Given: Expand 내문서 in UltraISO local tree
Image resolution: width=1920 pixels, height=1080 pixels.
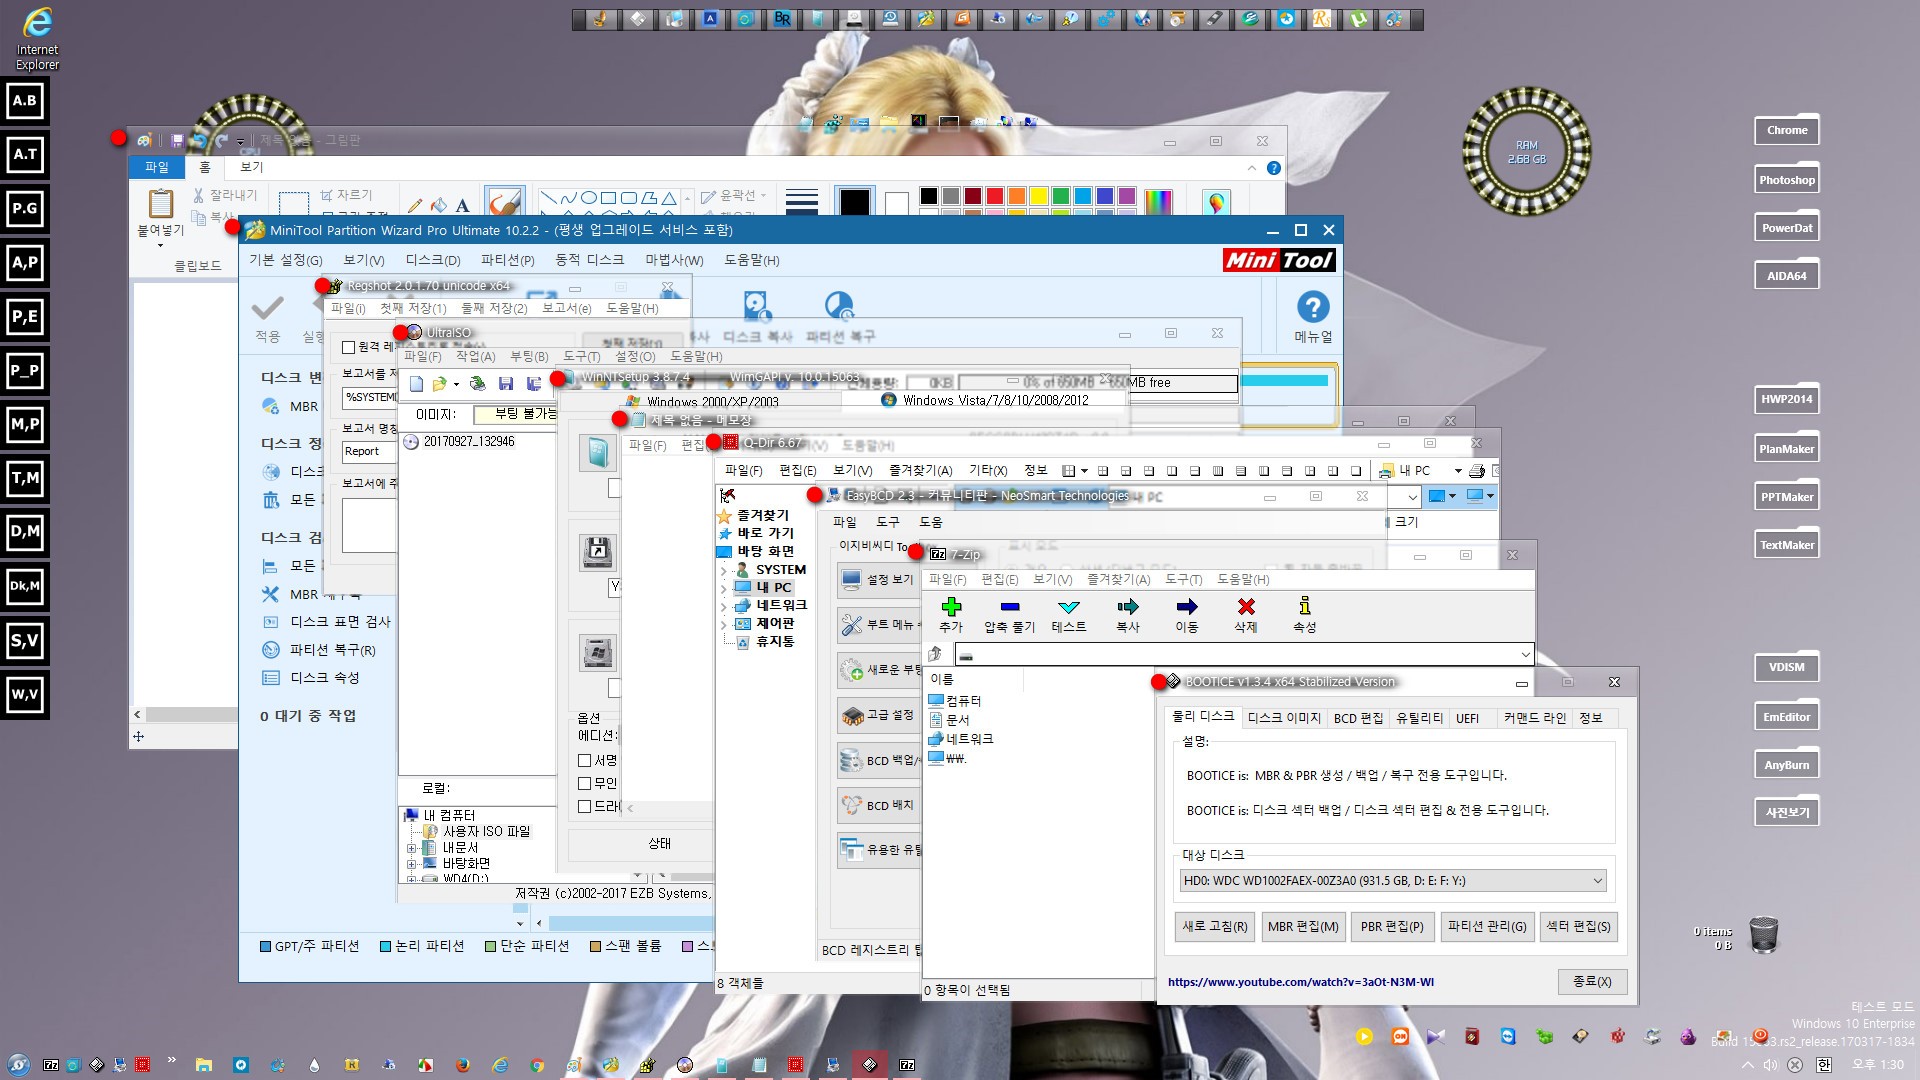Looking at the screenshot, I should [411, 848].
